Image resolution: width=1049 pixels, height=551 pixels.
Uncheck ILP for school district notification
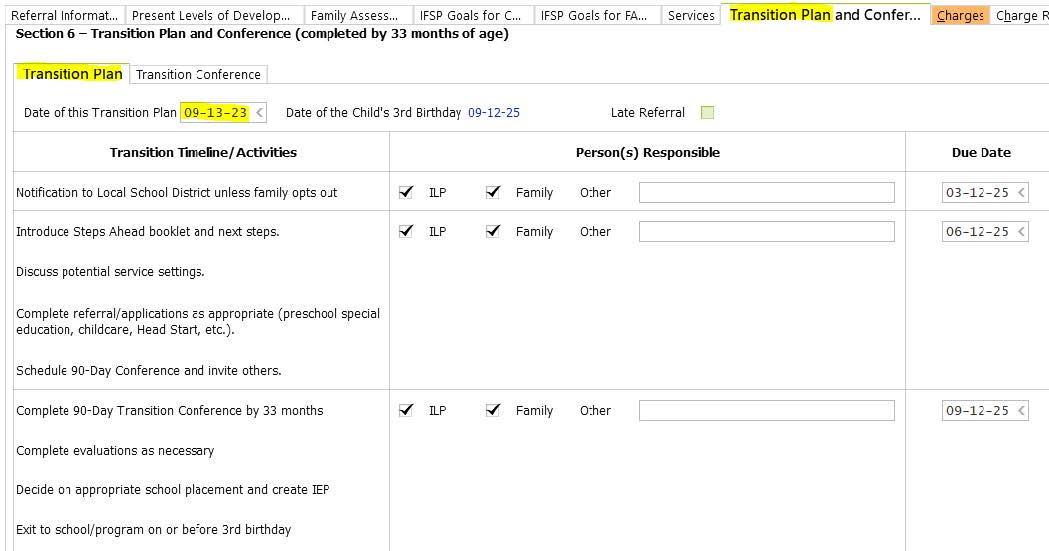coord(406,192)
